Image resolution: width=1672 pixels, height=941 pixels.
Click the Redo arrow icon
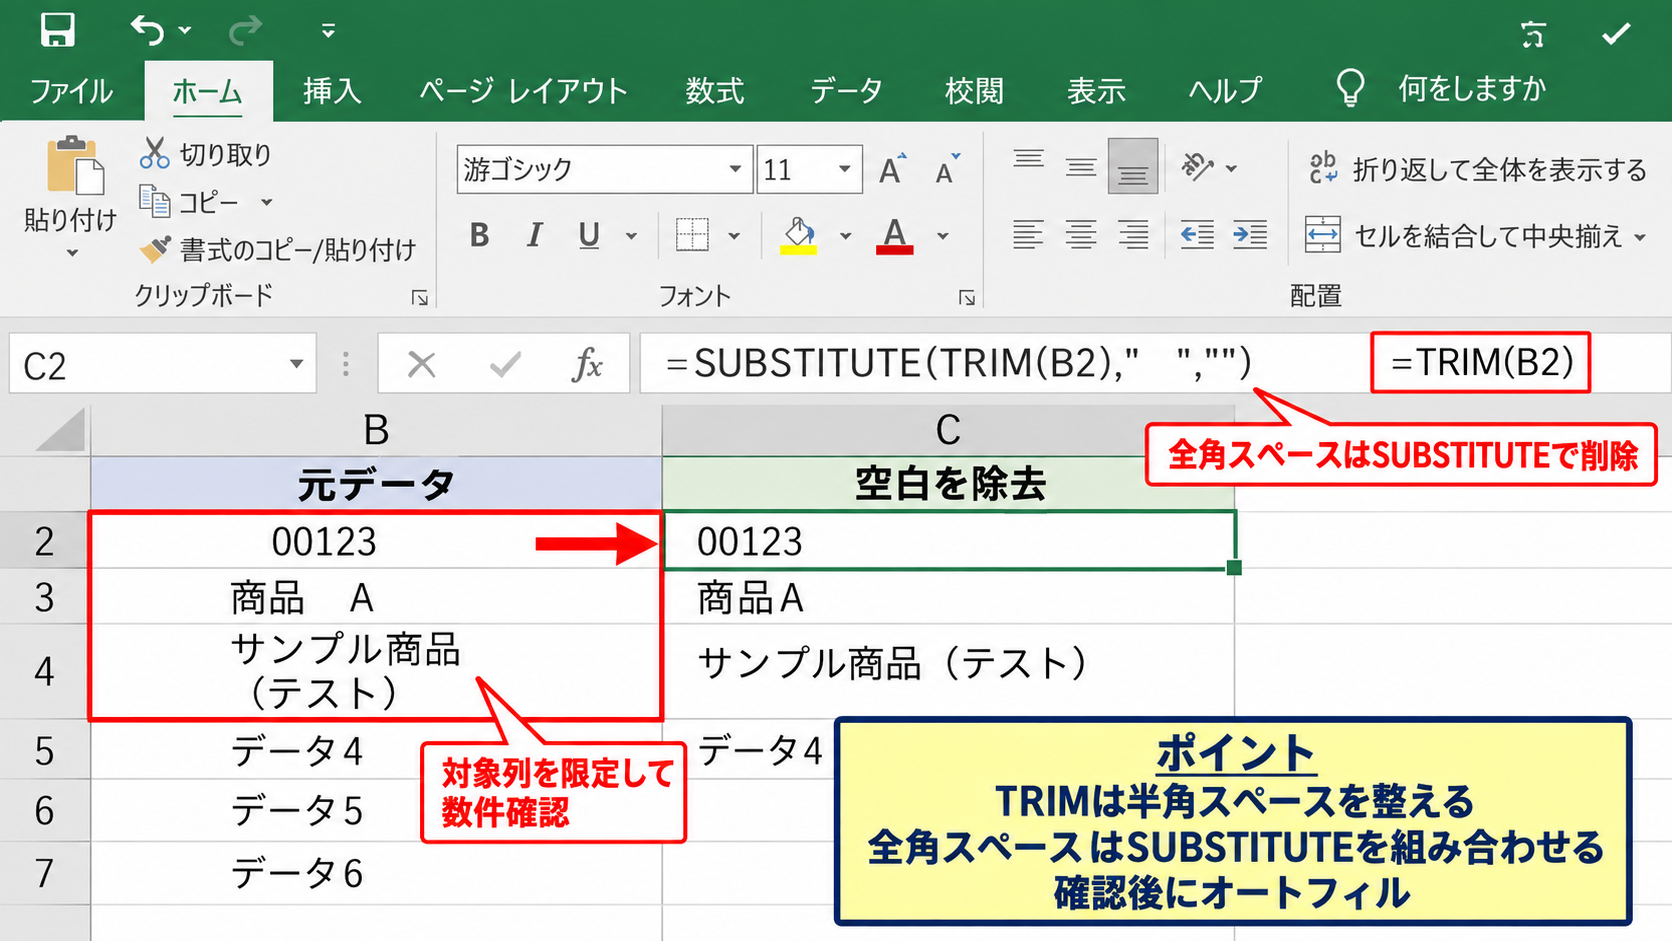pyautogui.click(x=244, y=31)
